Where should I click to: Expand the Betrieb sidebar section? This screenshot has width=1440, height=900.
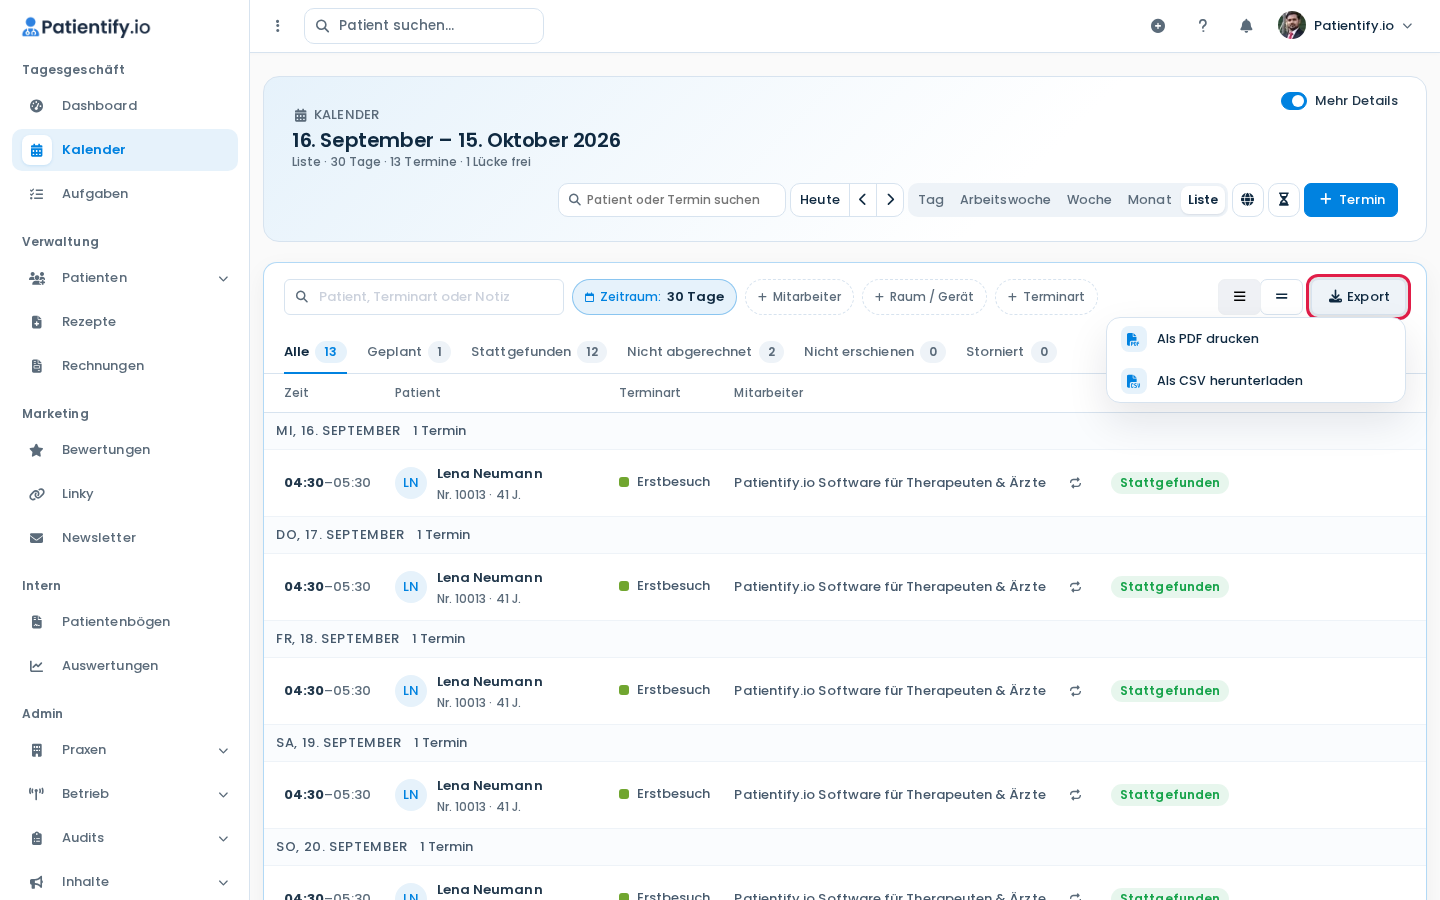(x=125, y=794)
